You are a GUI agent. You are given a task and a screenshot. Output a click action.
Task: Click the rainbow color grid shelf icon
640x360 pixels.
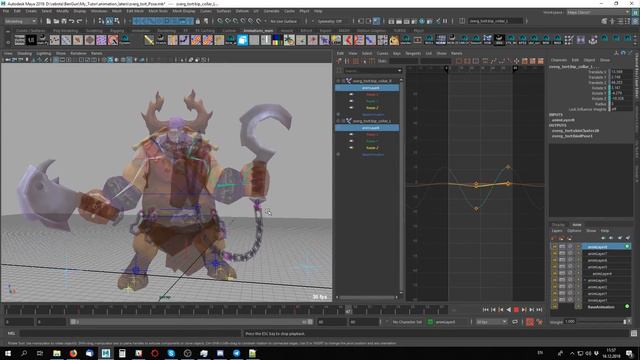point(277,40)
